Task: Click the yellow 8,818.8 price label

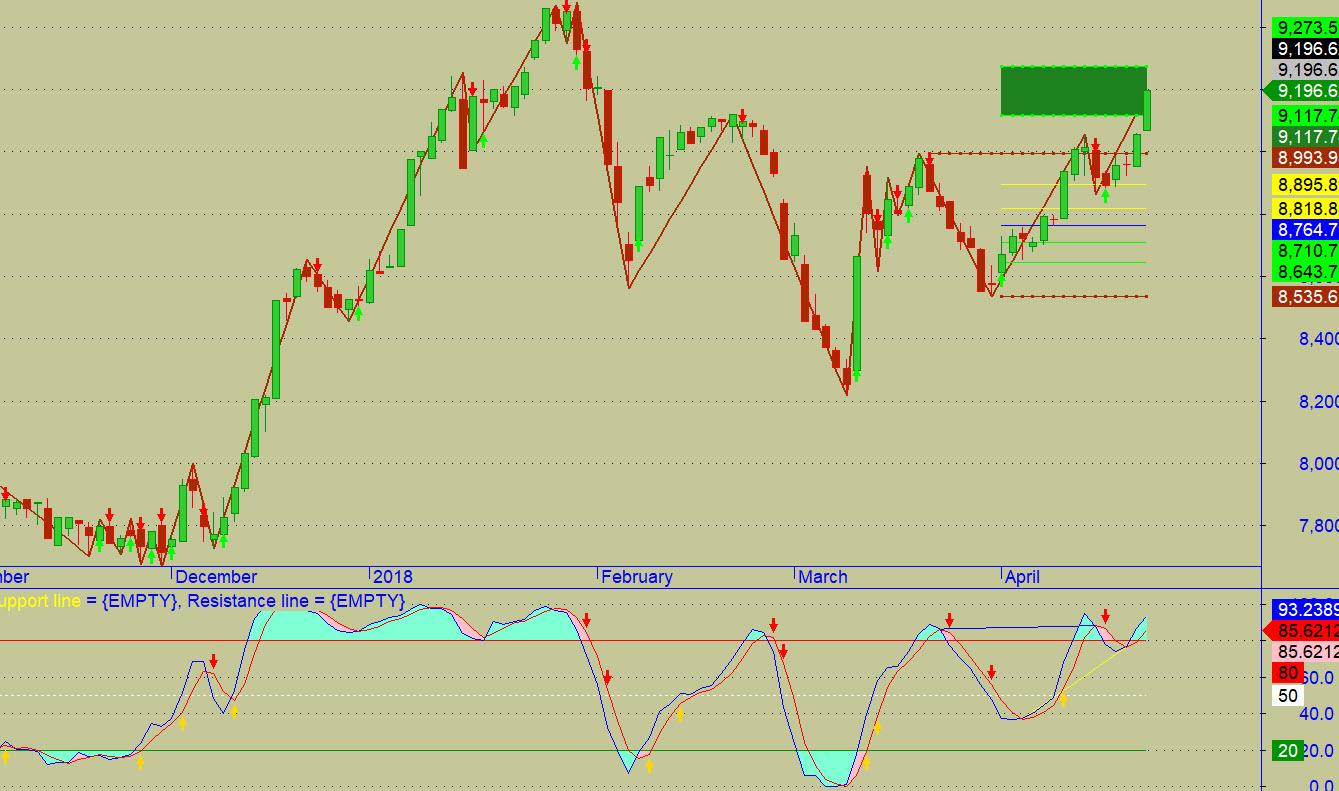Action: pos(1305,208)
